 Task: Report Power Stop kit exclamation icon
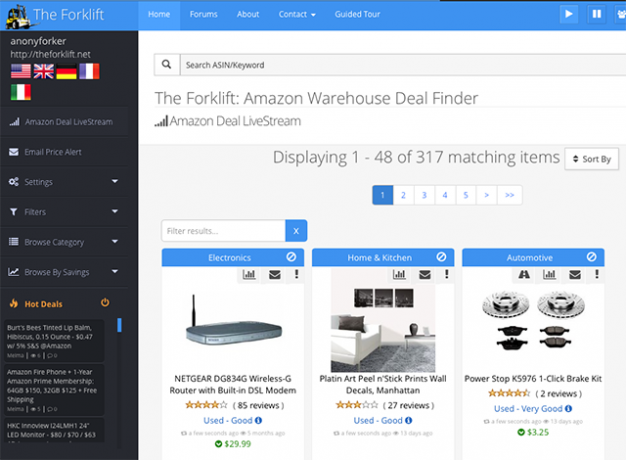coord(597,275)
